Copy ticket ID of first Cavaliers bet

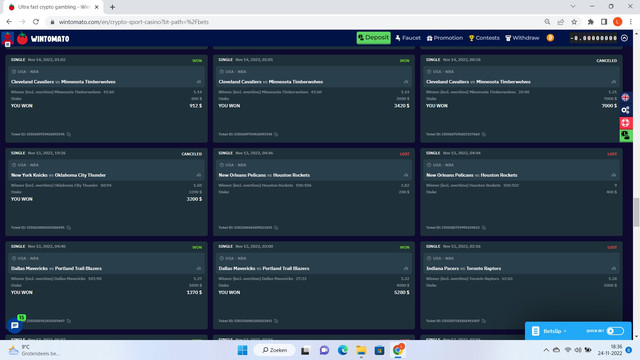69,134
